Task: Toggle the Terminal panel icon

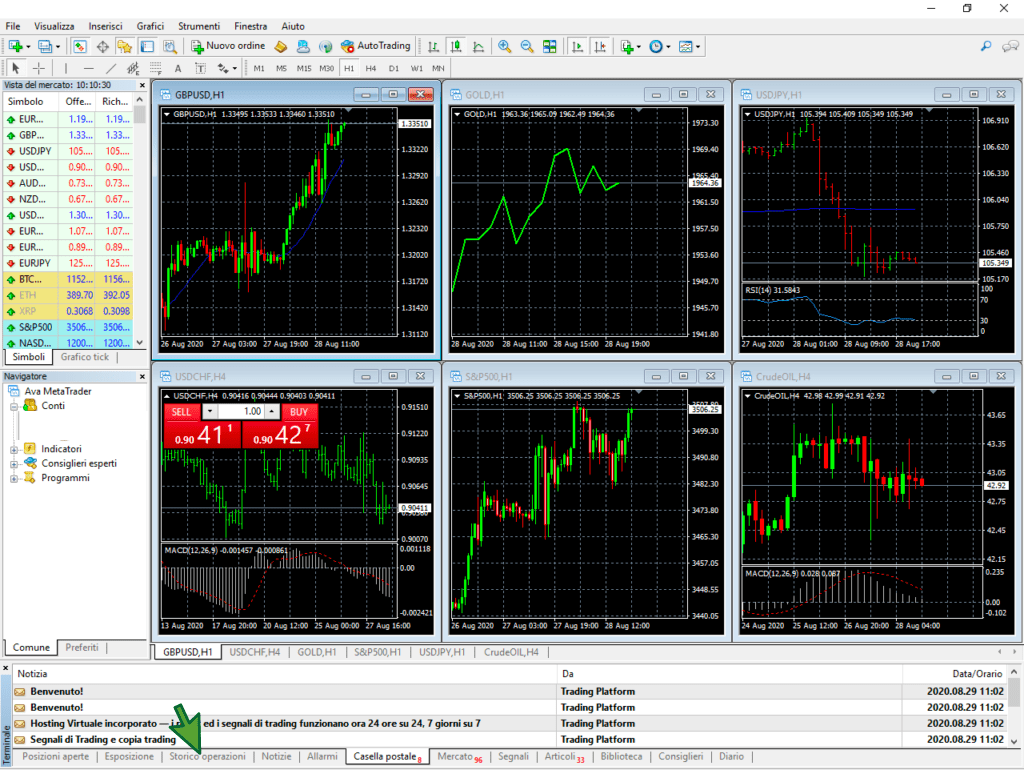Action: point(148,46)
